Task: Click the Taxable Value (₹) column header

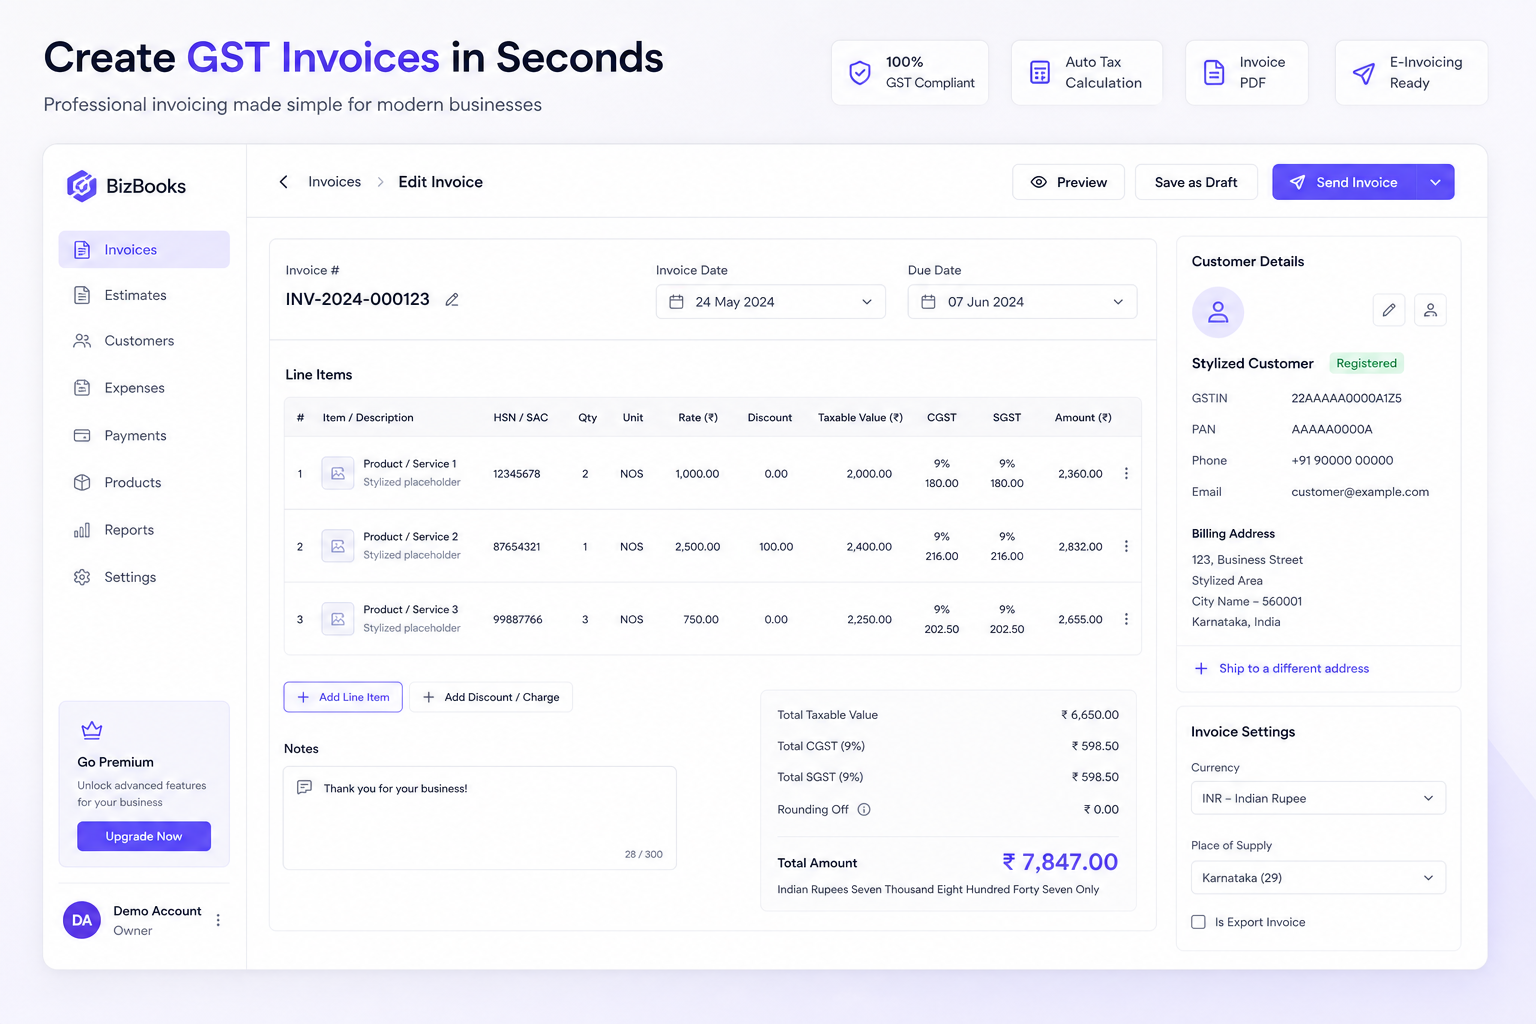Action: 860,418
